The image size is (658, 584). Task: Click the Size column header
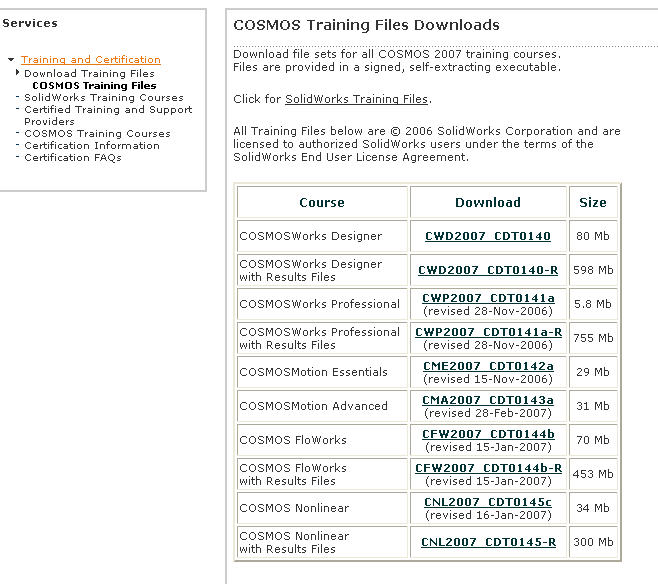pyautogui.click(x=593, y=202)
